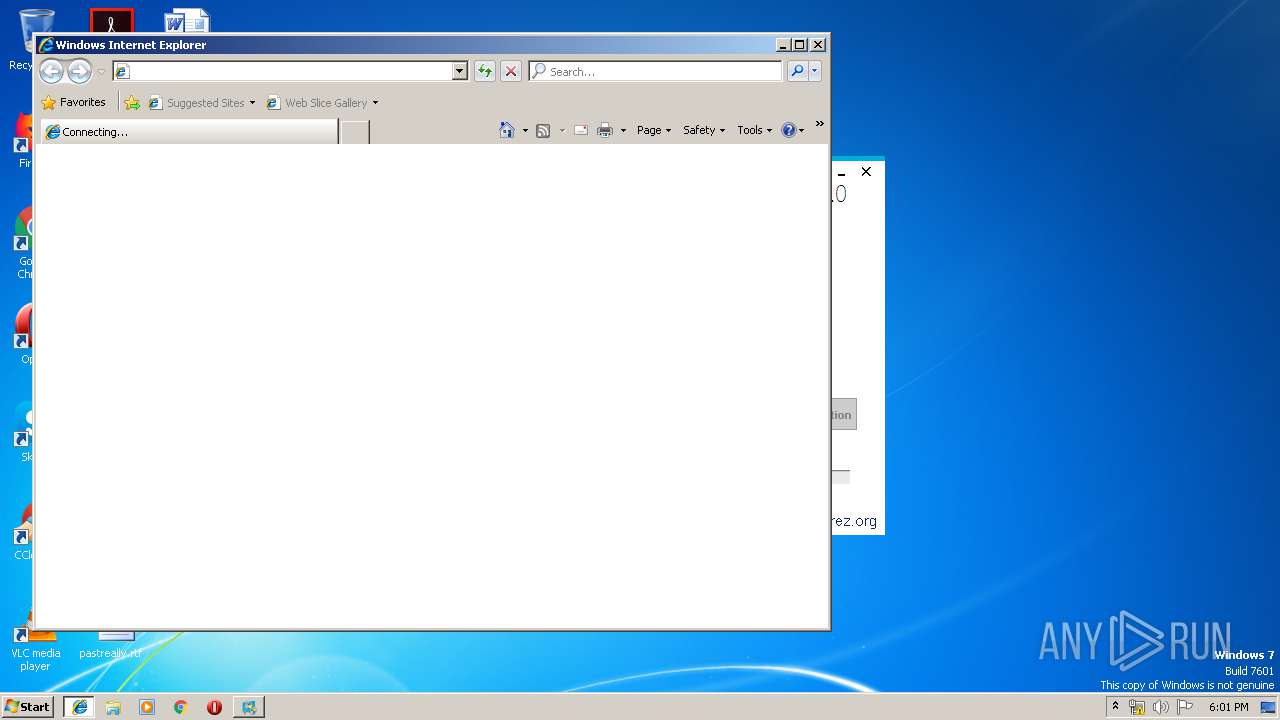This screenshot has width=1280, height=720.
Task: Open the recent pages dropdown beside Forward
Action: (101, 72)
